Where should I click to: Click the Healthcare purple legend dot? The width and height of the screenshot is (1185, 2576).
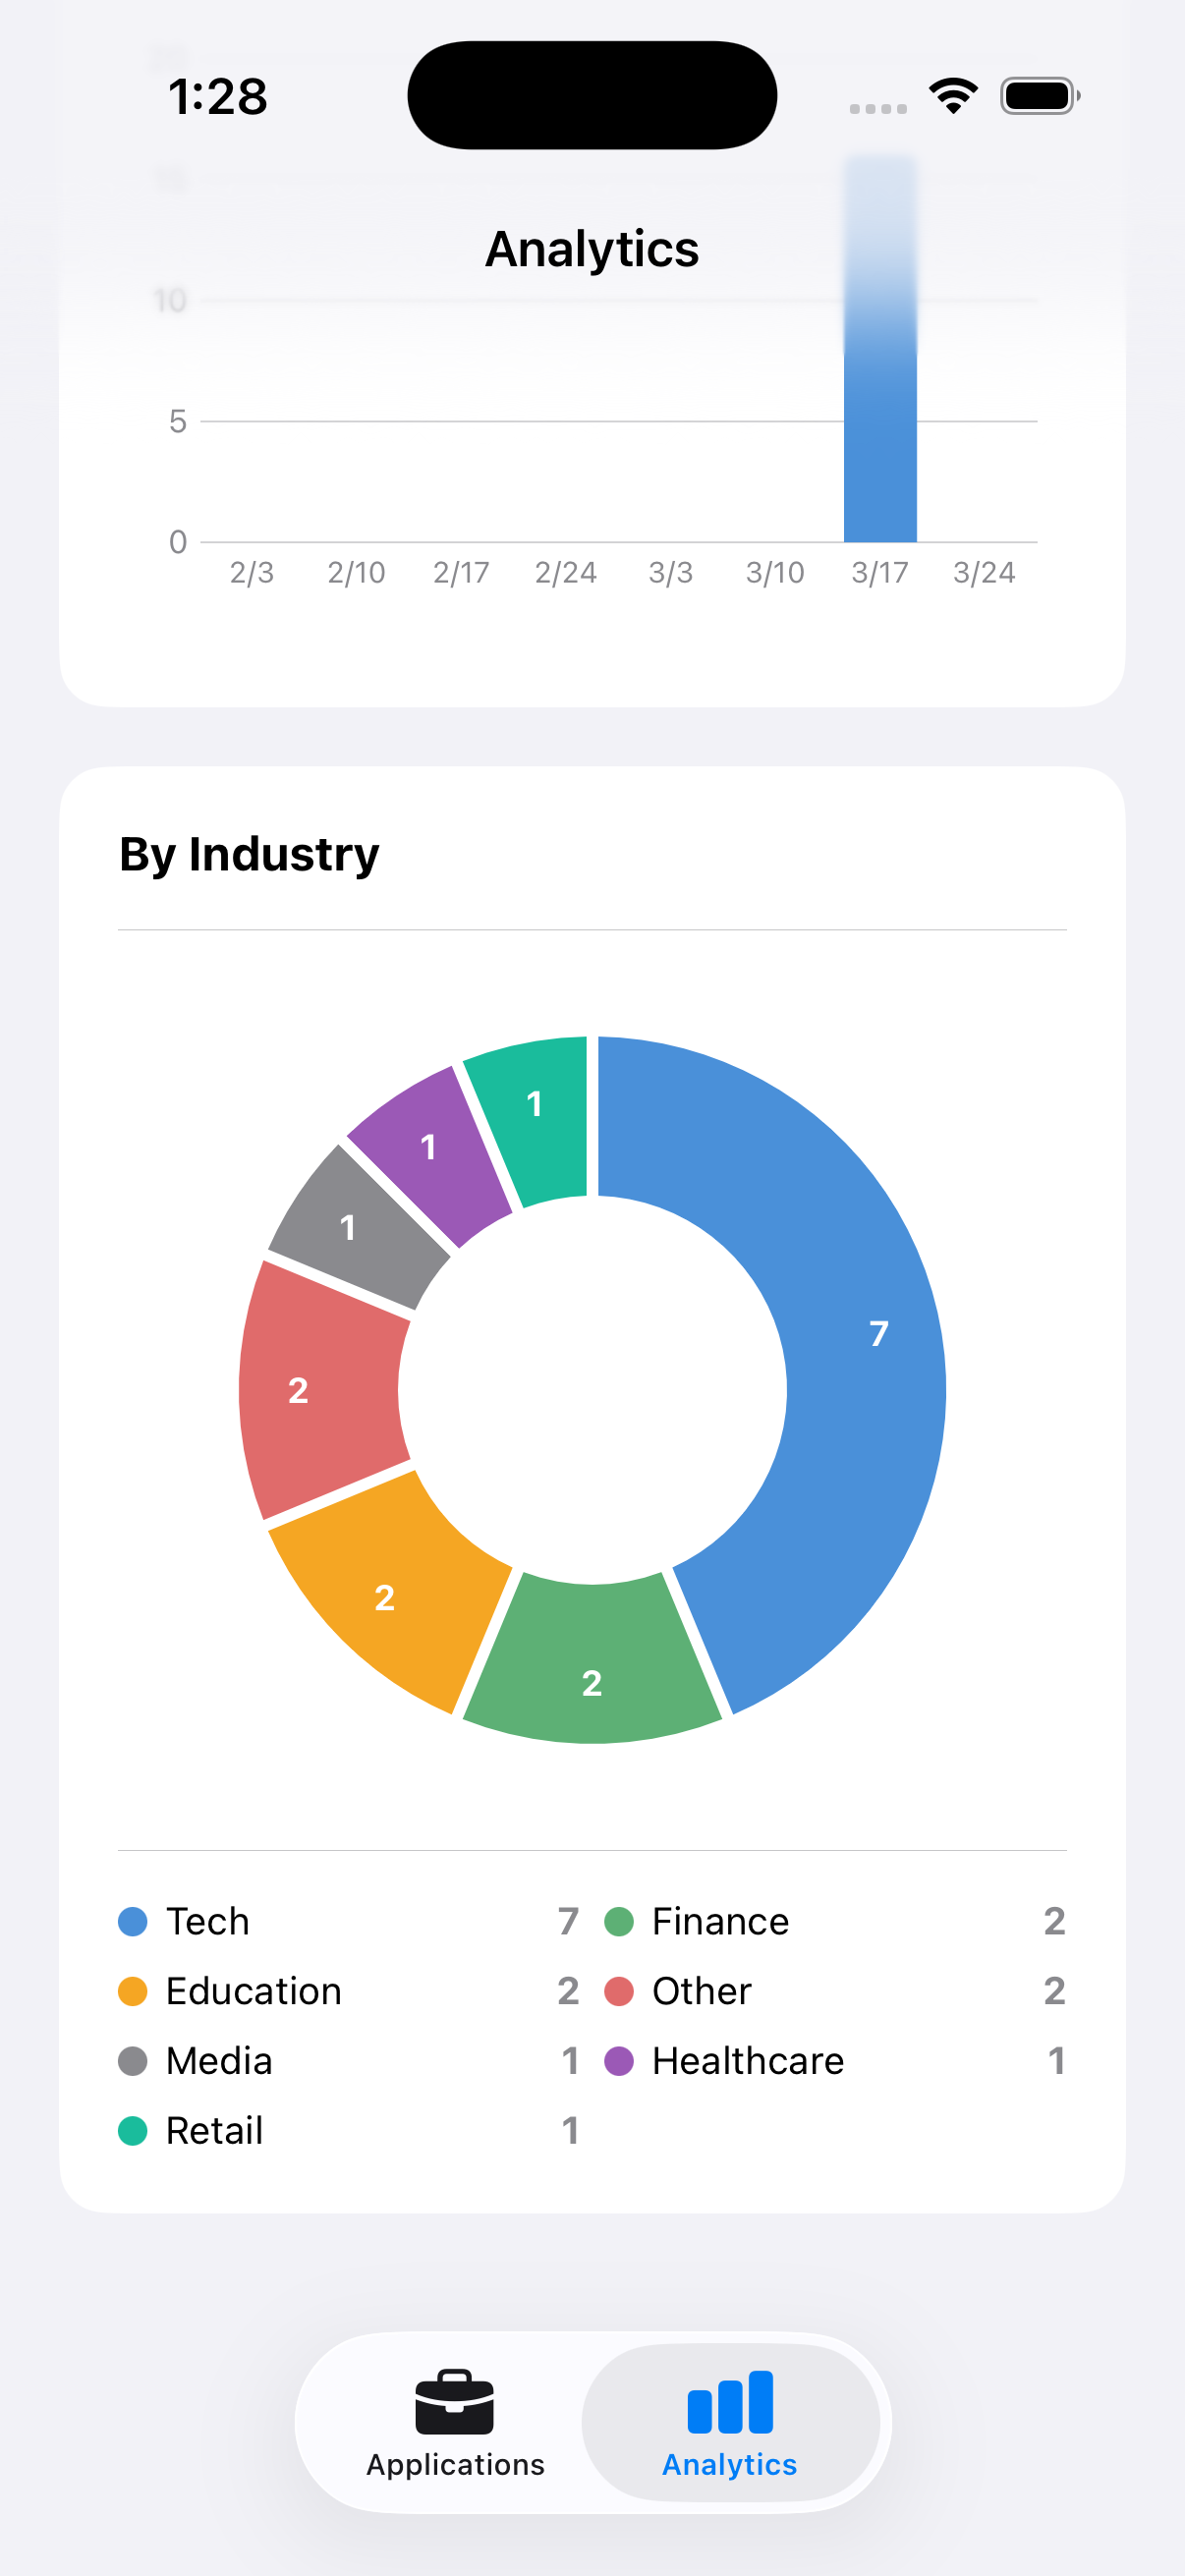(619, 2062)
